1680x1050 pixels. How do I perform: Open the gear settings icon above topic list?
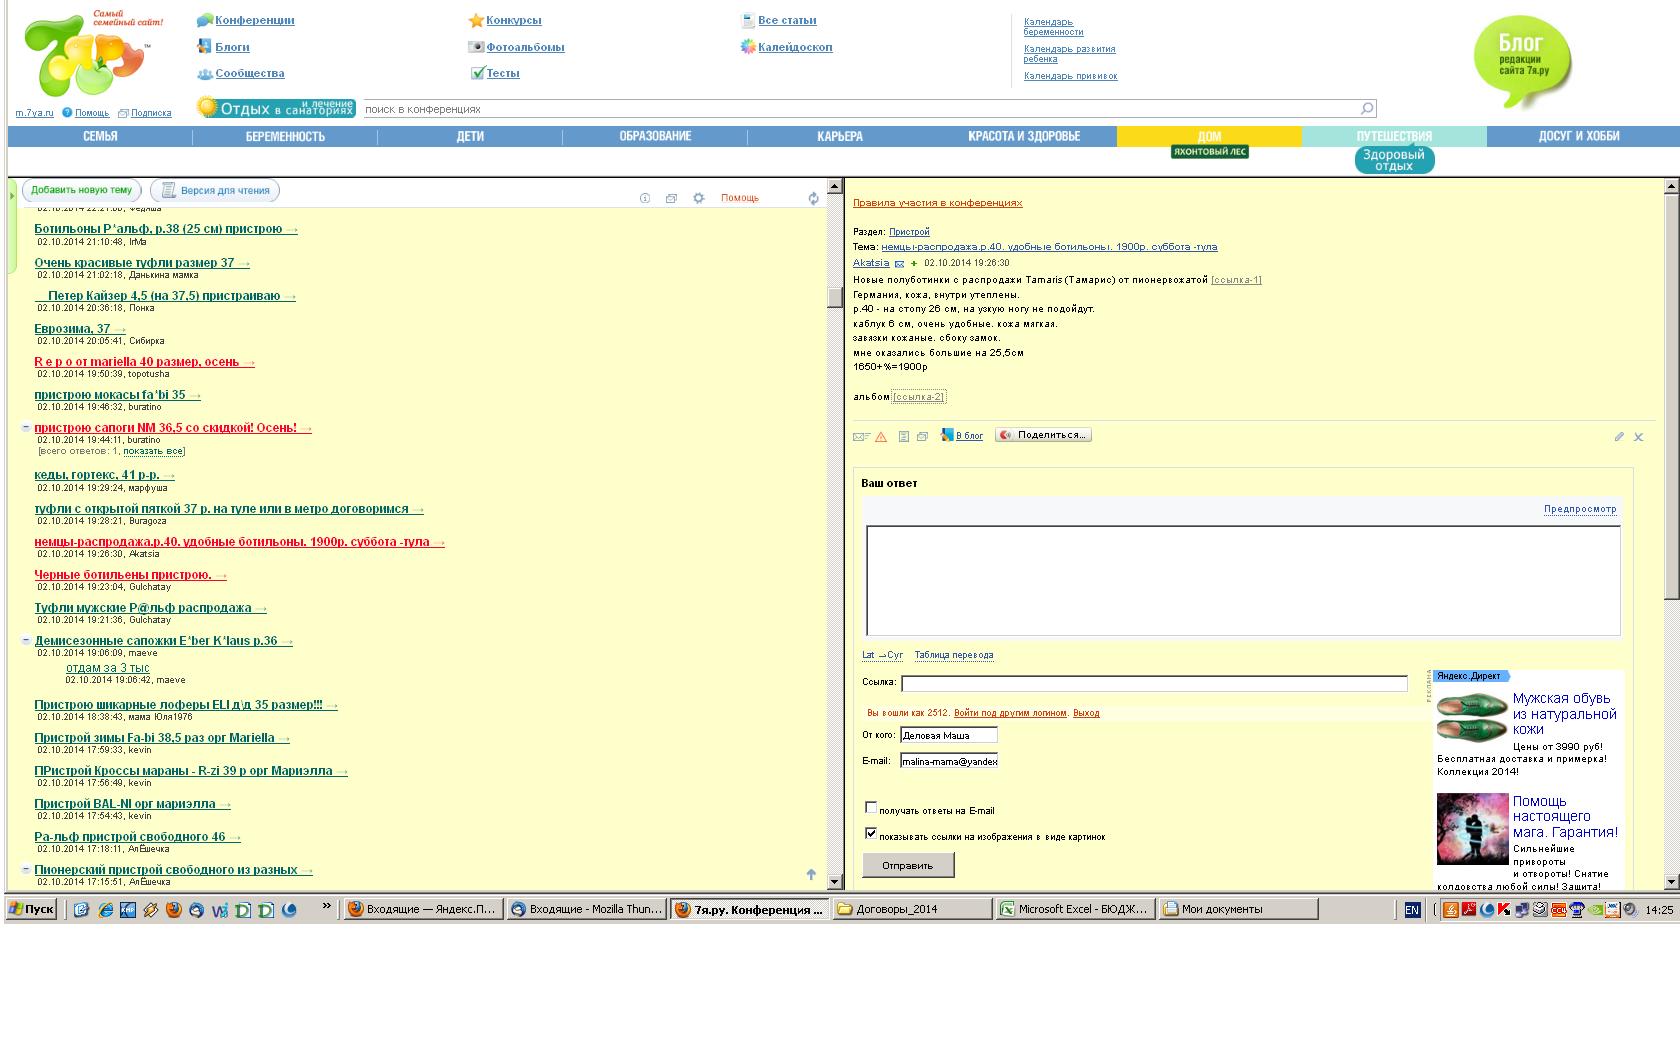[699, 198]
